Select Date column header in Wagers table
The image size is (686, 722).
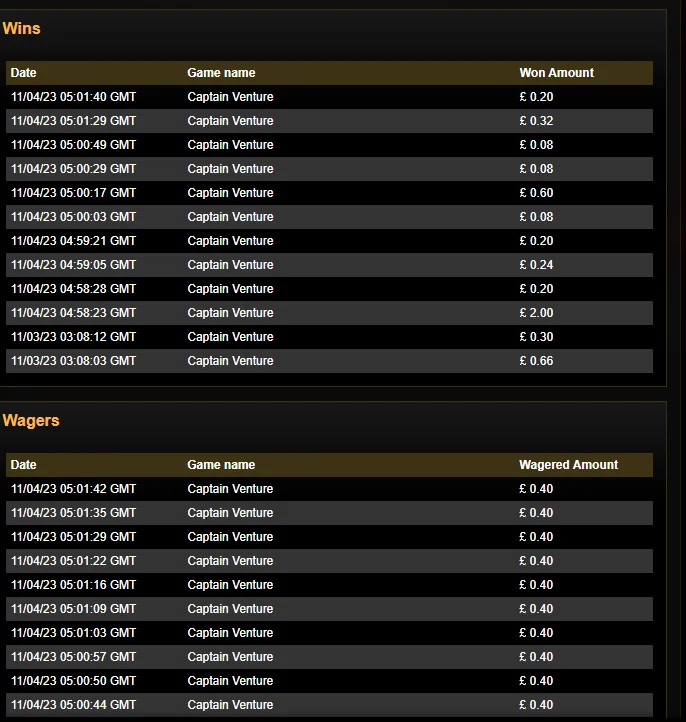(x=23, y=465)
